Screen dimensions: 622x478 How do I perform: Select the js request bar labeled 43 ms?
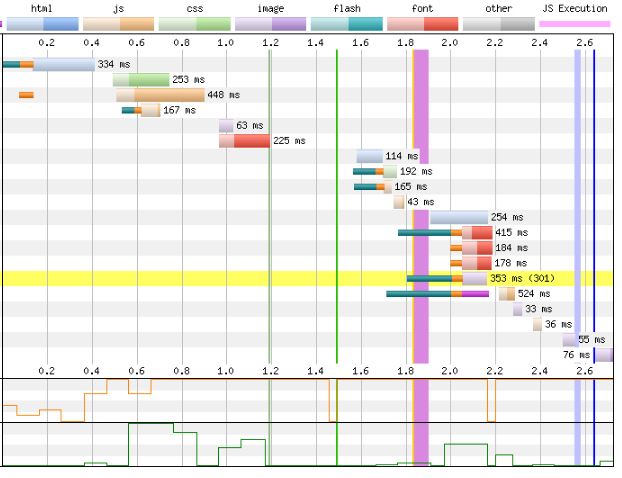point(399,202)
